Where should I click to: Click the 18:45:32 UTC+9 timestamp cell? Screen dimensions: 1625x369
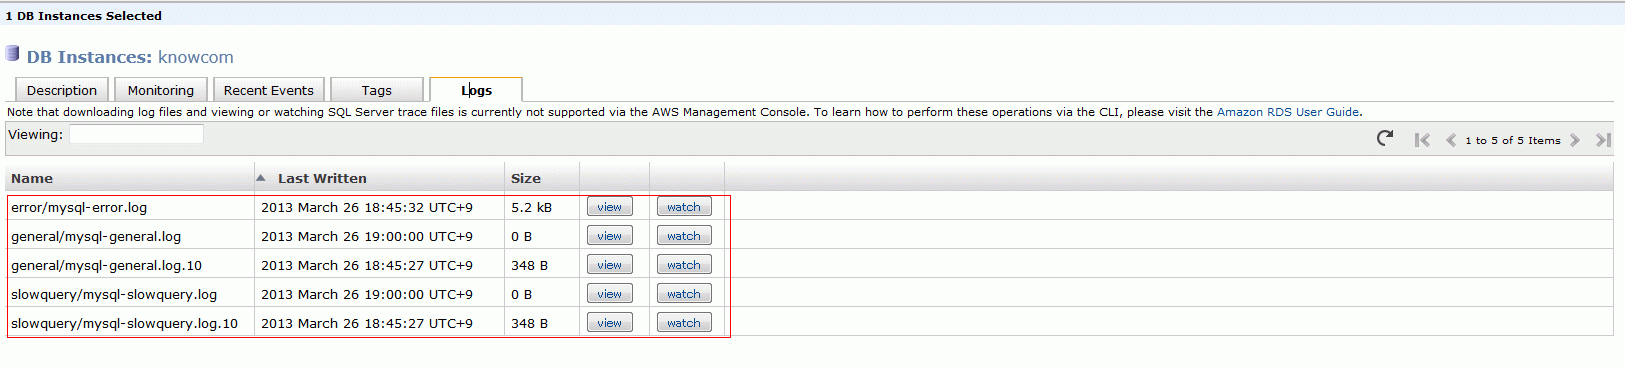(379, 207)
